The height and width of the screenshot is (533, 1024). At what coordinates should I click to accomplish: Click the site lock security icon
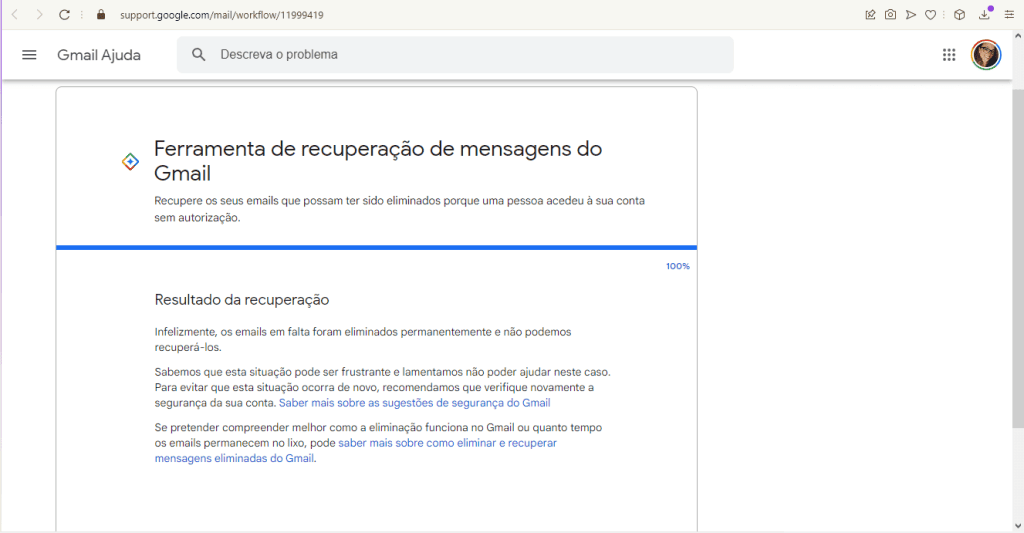coord(101,14)
